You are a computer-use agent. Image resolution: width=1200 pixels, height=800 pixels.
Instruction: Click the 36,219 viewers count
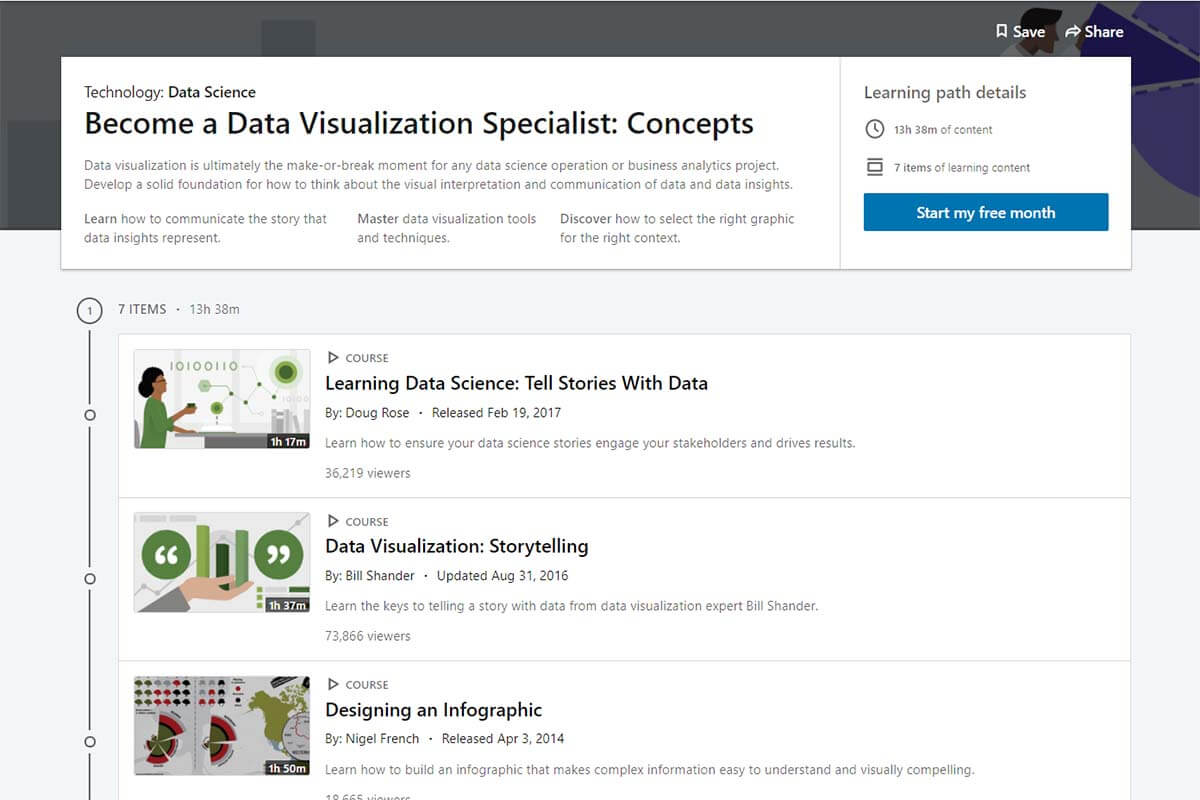368,473
